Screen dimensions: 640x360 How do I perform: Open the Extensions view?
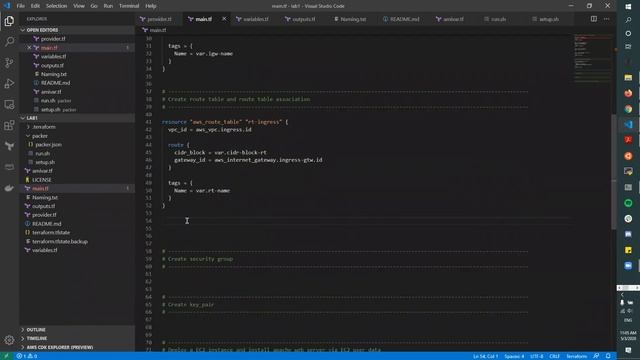point(9,125)
